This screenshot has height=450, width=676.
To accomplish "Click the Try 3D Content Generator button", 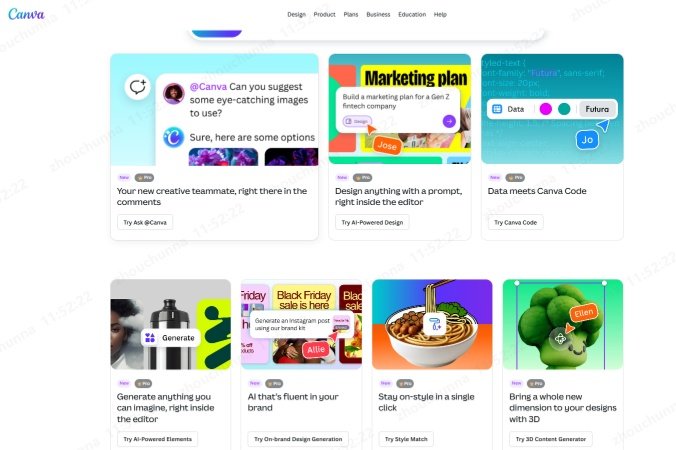I will coord(551,439).
